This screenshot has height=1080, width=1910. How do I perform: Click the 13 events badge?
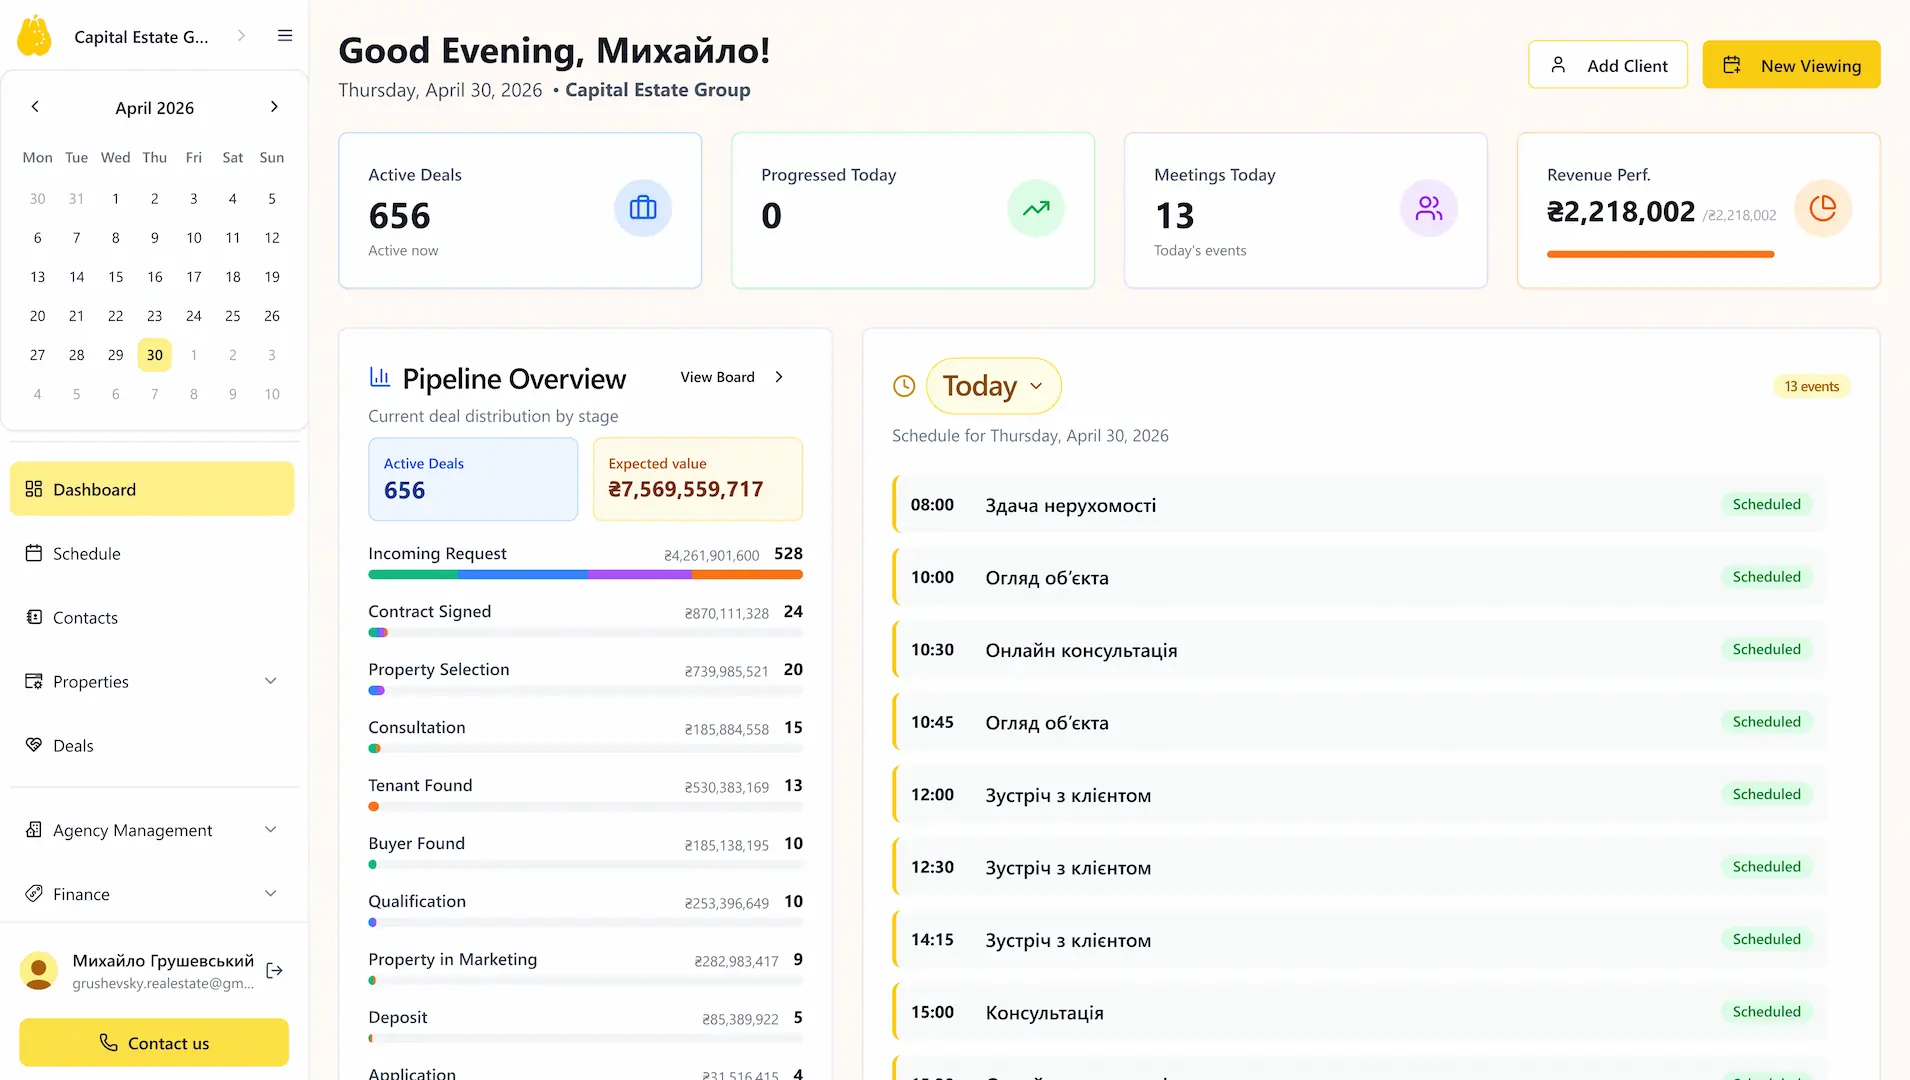1811,386
